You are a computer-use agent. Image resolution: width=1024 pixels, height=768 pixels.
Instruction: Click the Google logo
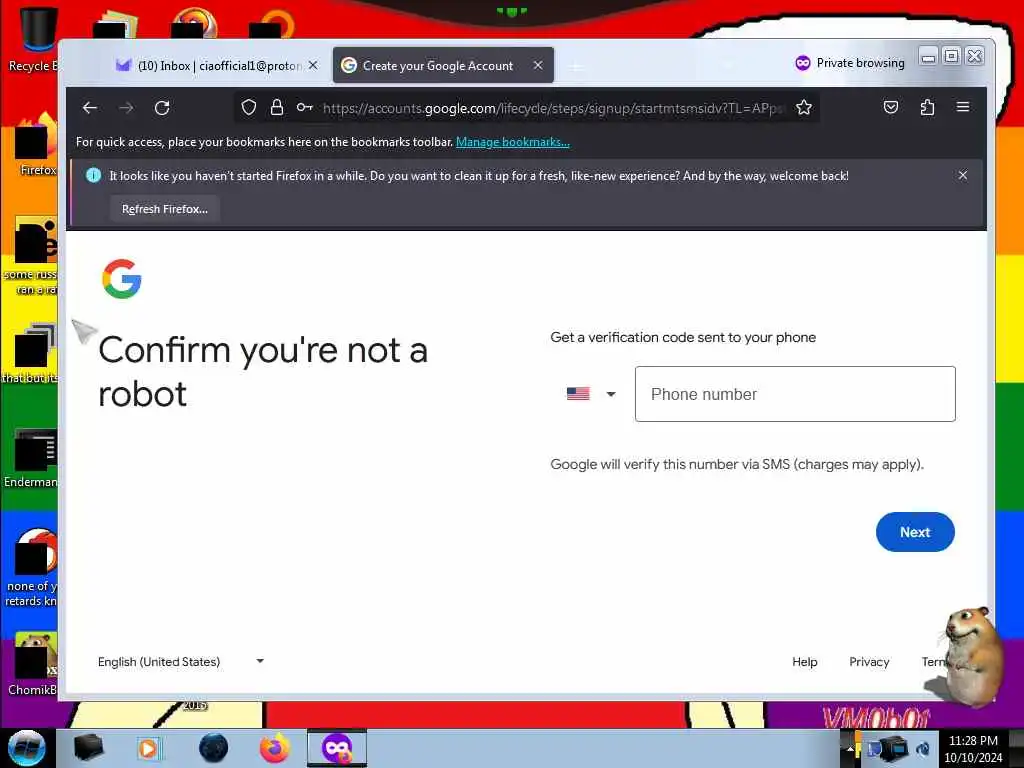coord(121,279)
